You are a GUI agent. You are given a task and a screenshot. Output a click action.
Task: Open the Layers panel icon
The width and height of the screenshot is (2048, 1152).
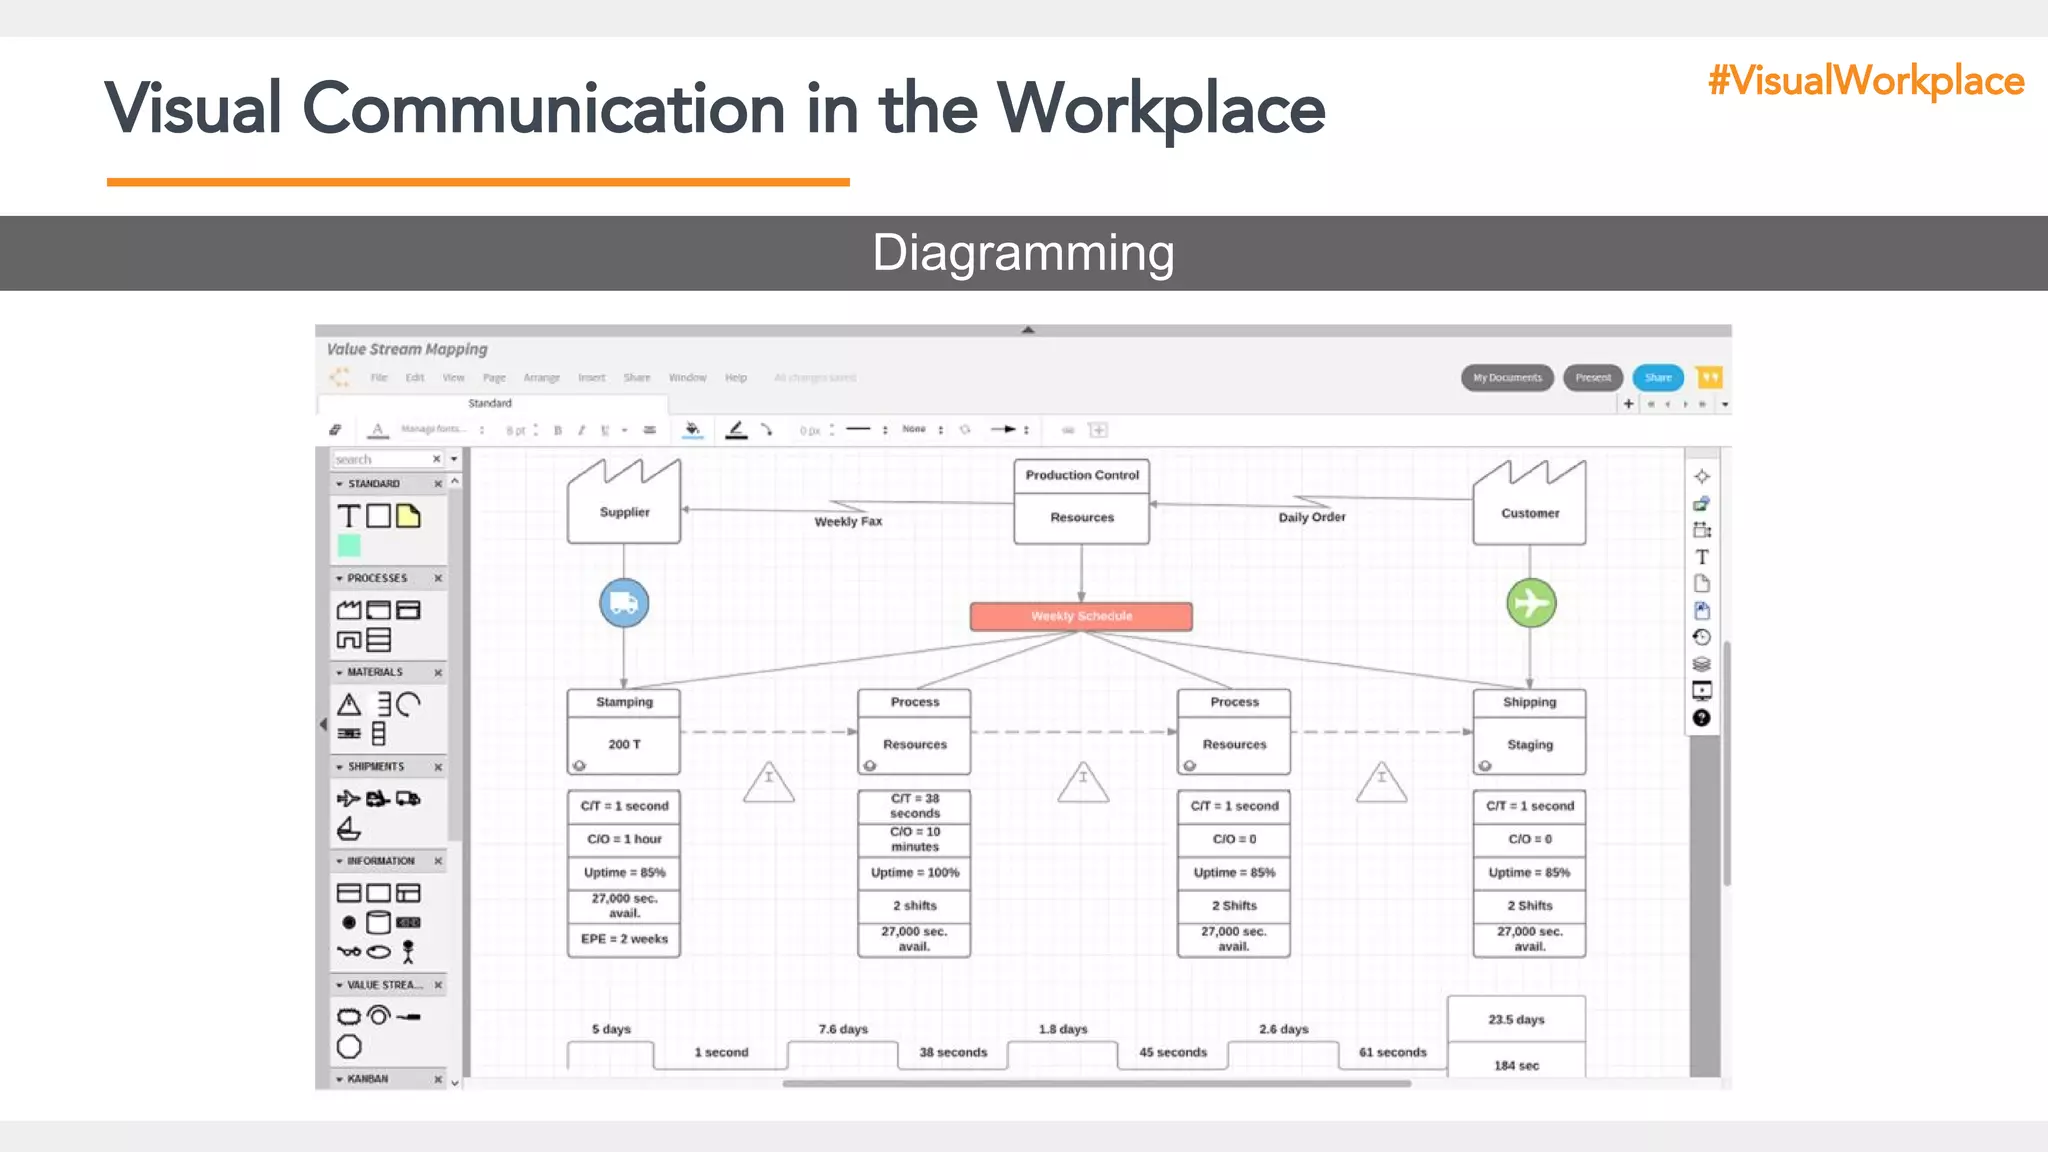1702,664
